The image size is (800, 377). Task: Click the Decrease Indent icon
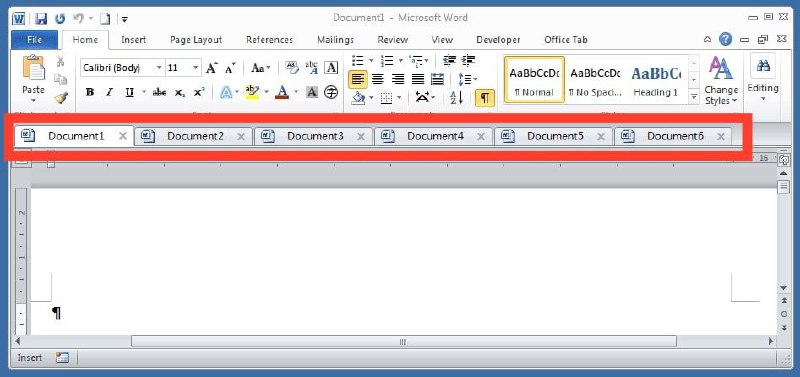449,60
